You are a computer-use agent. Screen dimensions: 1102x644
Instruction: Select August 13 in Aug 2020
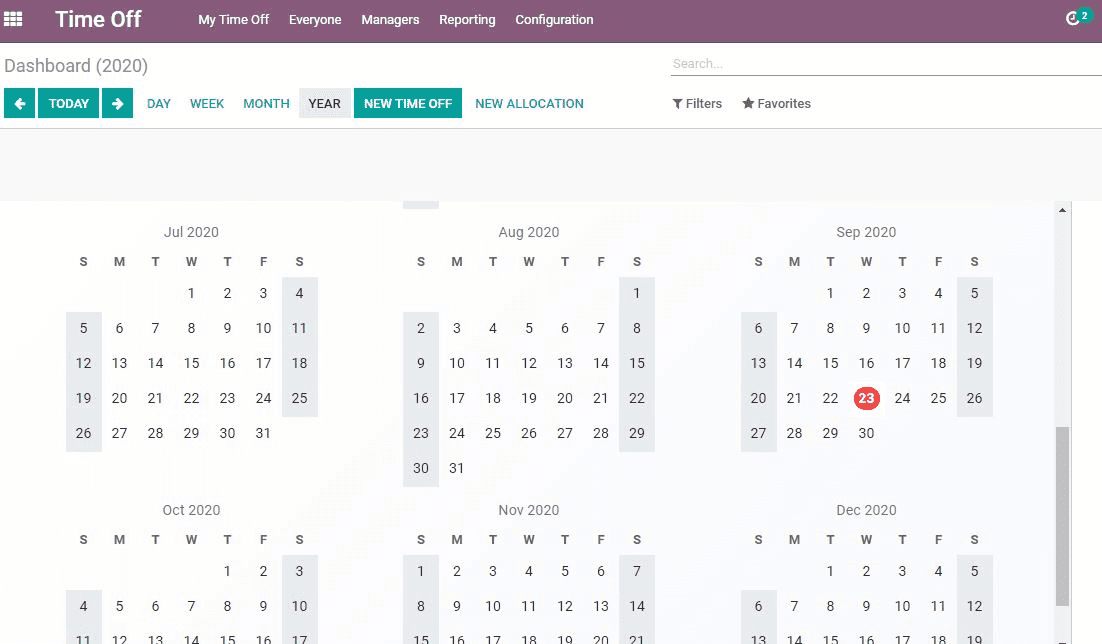[565, 363]
